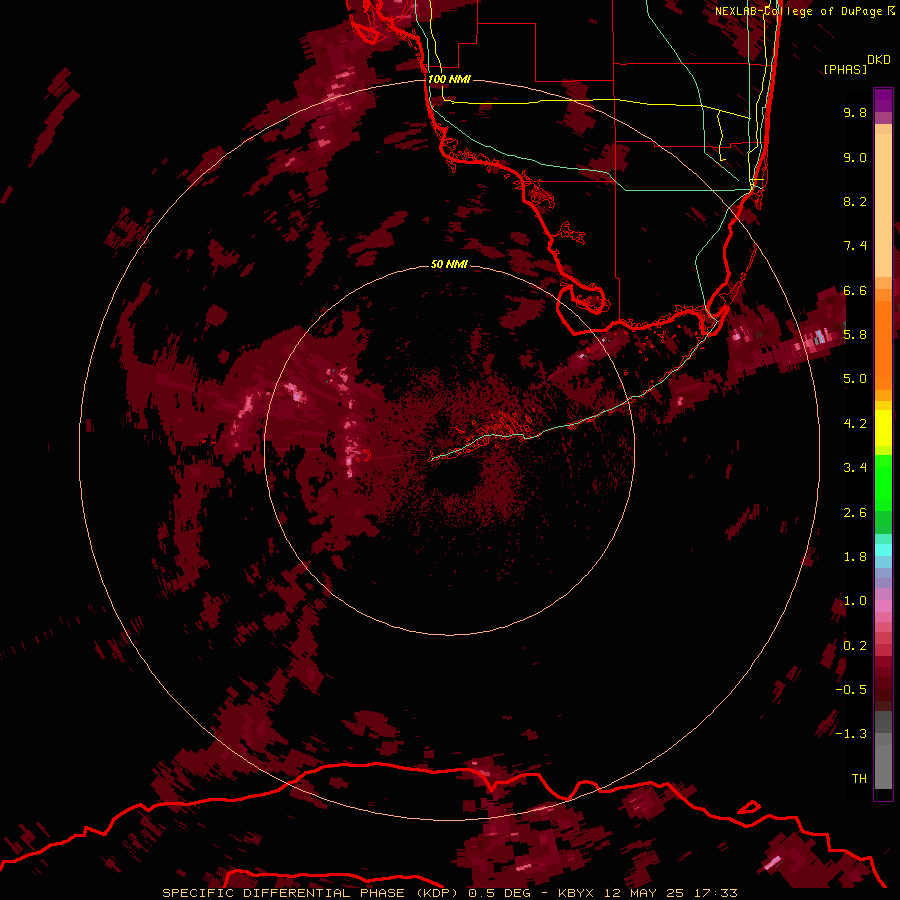900x900 pixels.
Task: Pick the purple top of color bar
Action: [x=883, y=99]
